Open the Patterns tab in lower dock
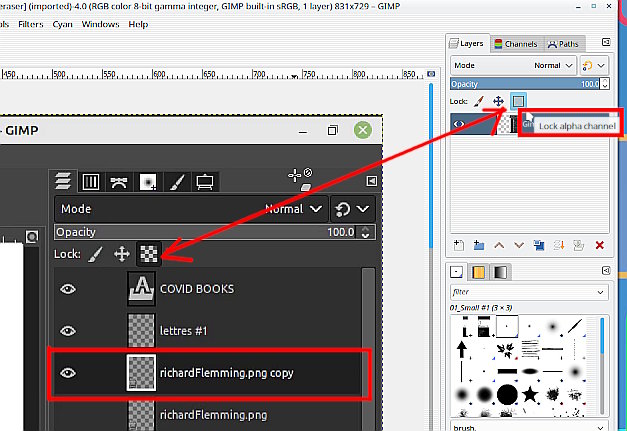This screenshot has width=627, height=431. click(x=478, y=272)
